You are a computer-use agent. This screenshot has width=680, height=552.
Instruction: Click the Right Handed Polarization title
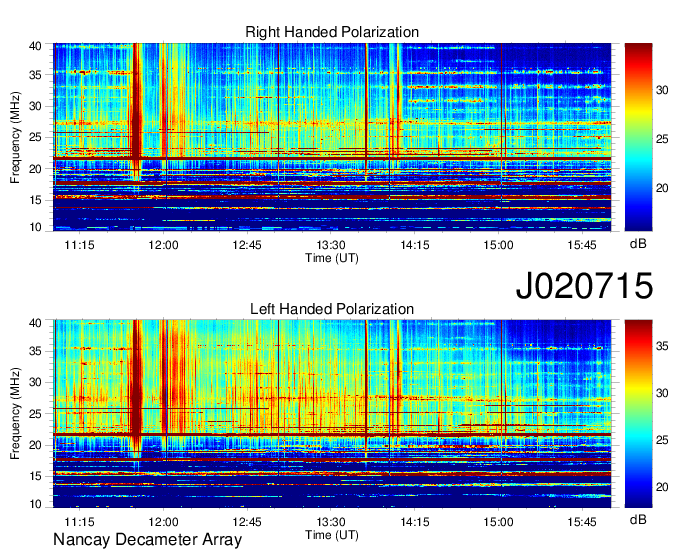[332, 32]
